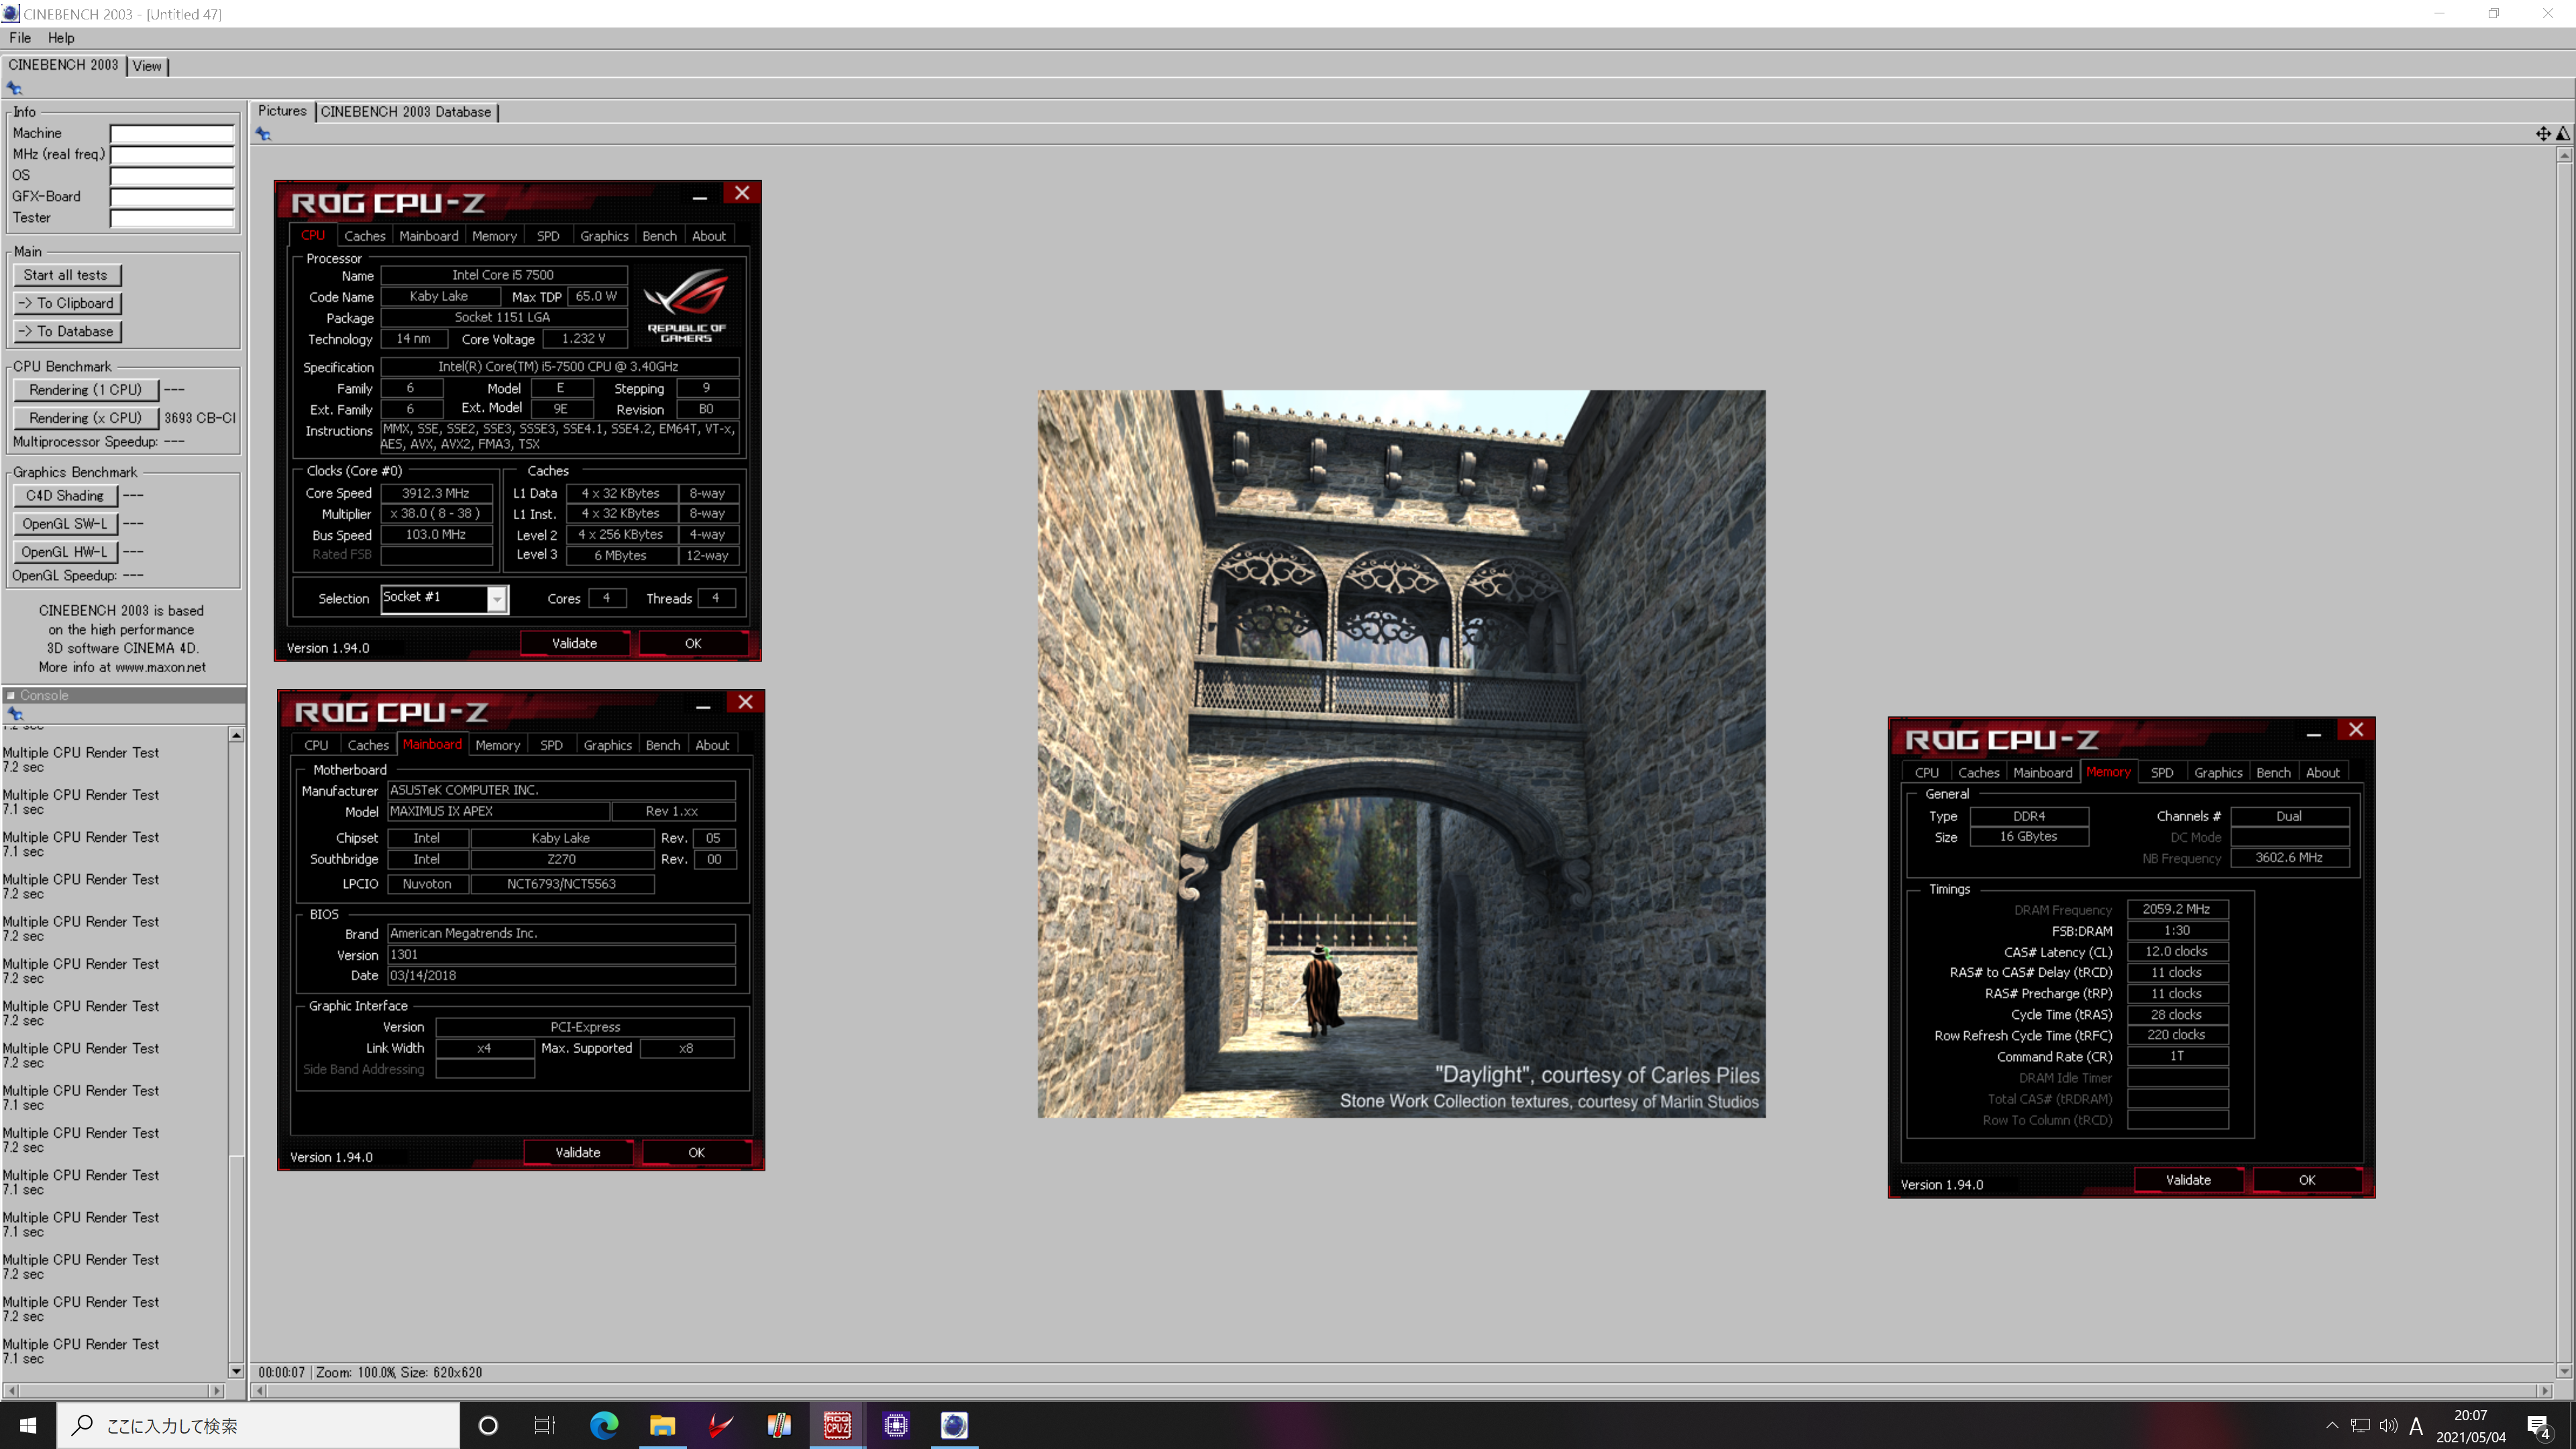
Task: Open SPD tab in Mainboard CPU-Z window
Action: (x=551, y=745)
